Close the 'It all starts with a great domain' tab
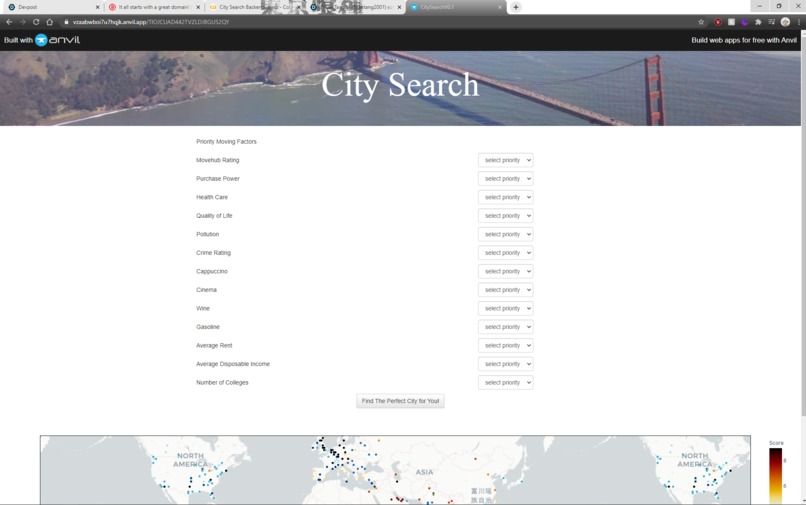The width and height of the screenshot is (806, 505). tap(198, 7)
